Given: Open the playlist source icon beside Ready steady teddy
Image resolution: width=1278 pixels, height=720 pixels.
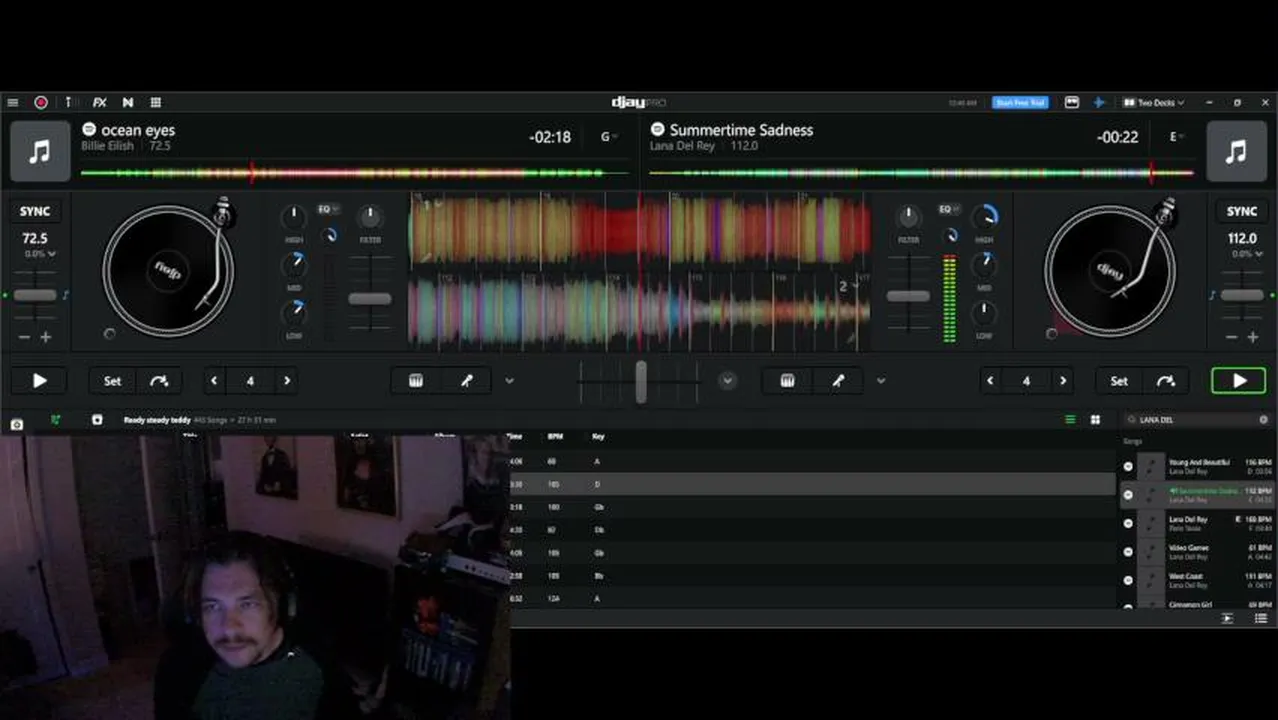Looking at the screenshot, I should click(97, 420).
